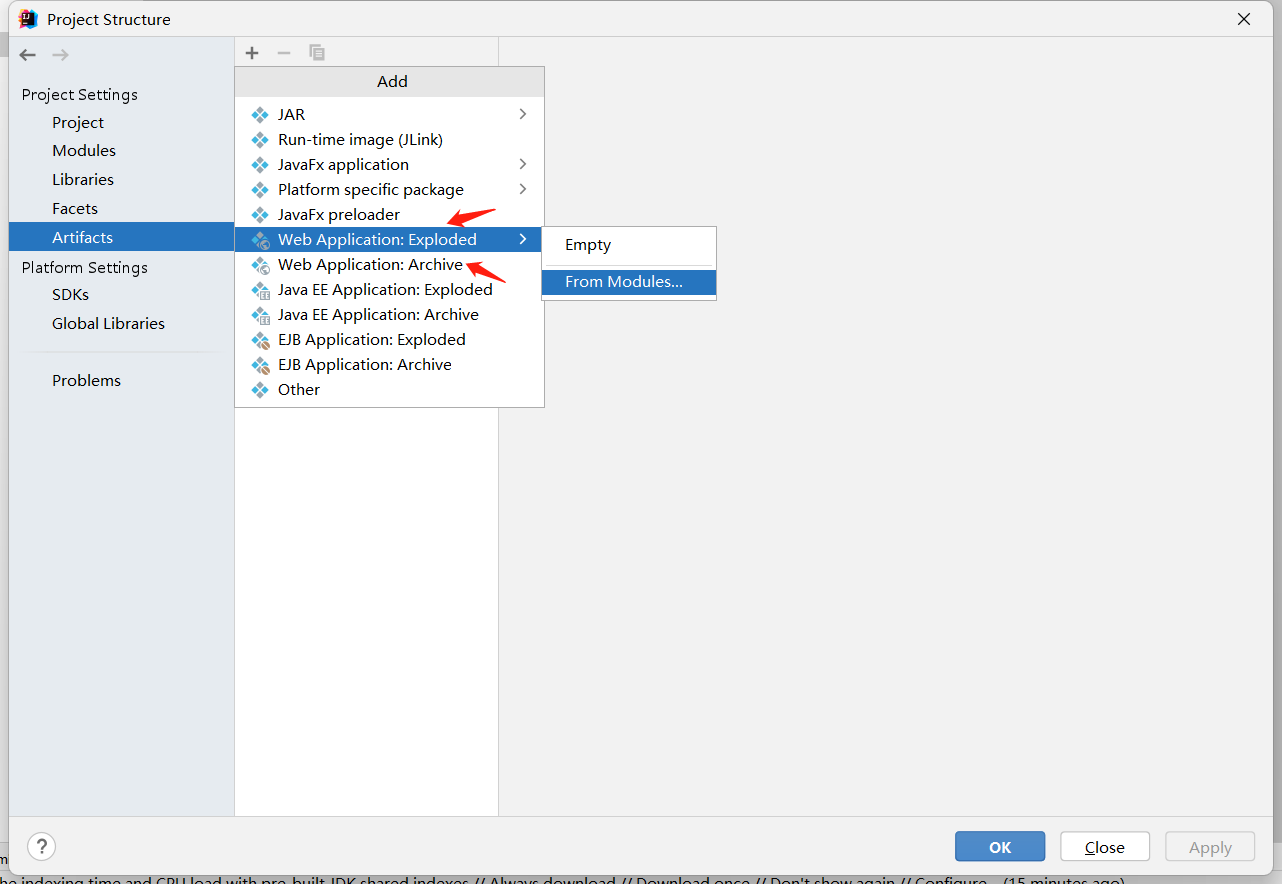Click the Add popup header

point(390,82)
